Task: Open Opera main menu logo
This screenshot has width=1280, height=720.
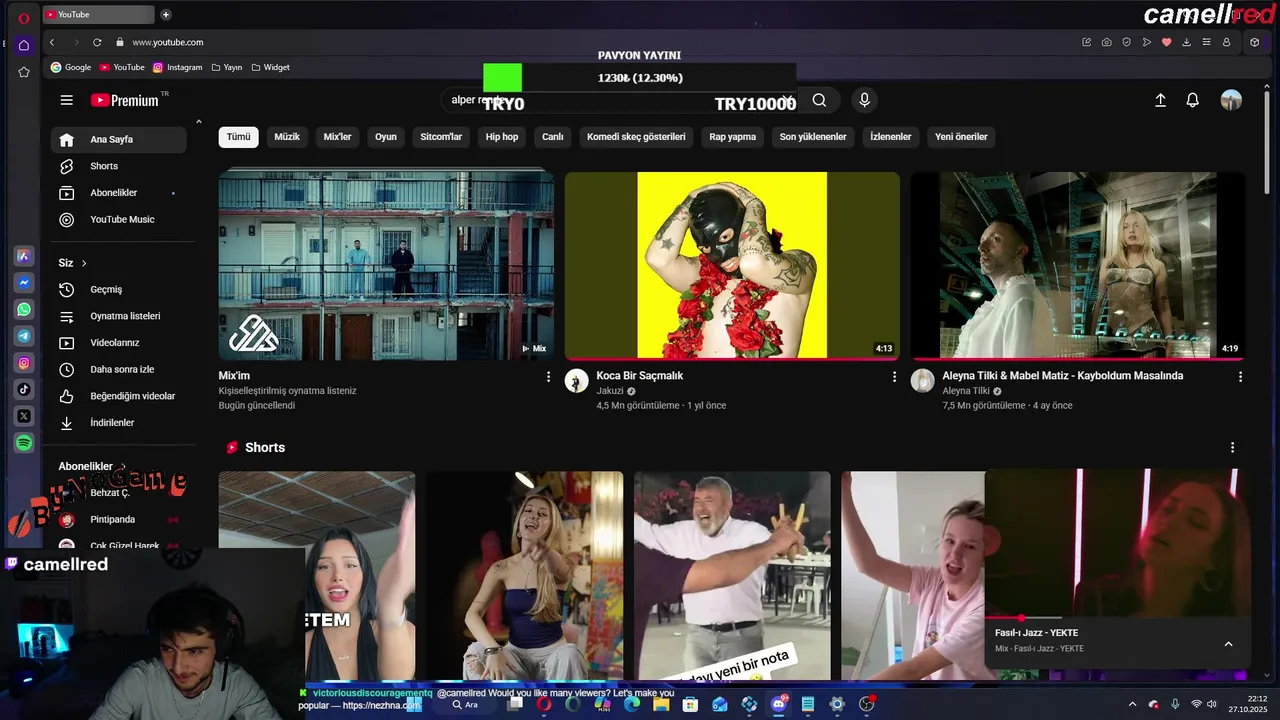Action: point(24,17)
